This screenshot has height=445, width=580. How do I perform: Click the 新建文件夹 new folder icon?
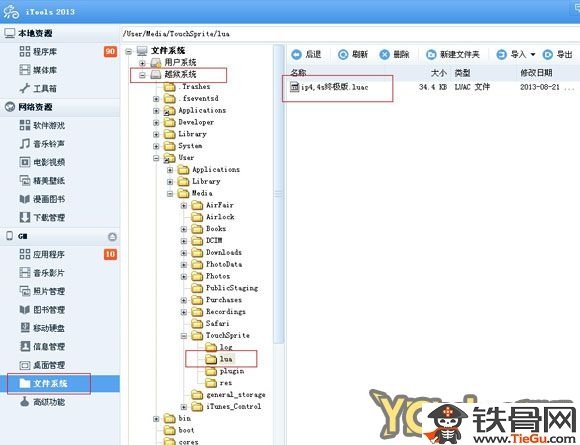click(x=431, y=54)
